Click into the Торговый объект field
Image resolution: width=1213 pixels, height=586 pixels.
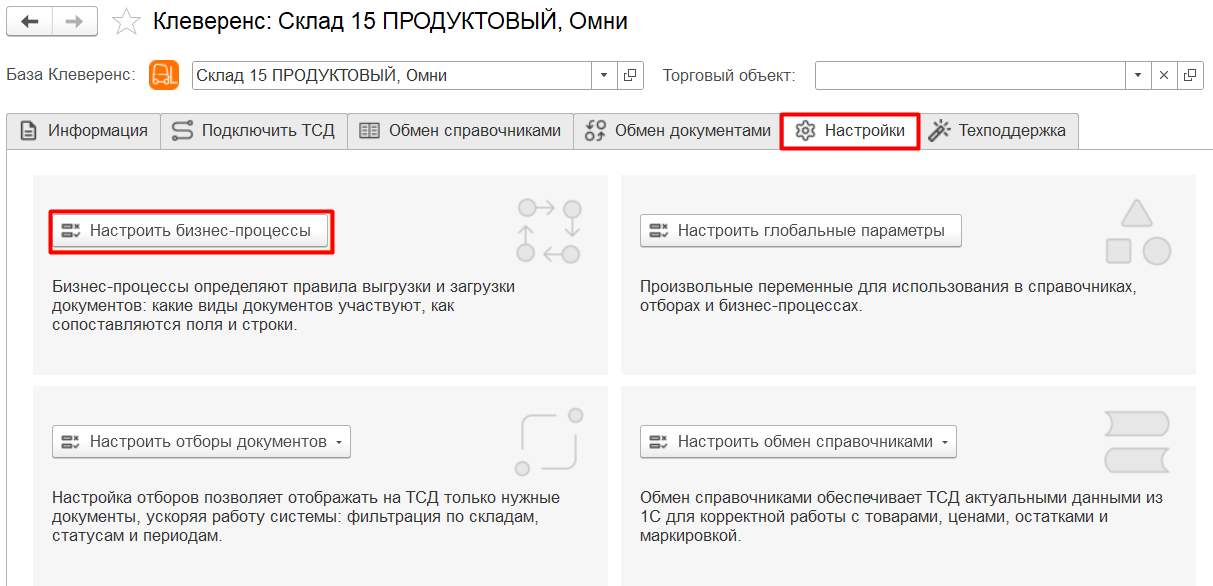pyautogui.click(x=971, y=75)
